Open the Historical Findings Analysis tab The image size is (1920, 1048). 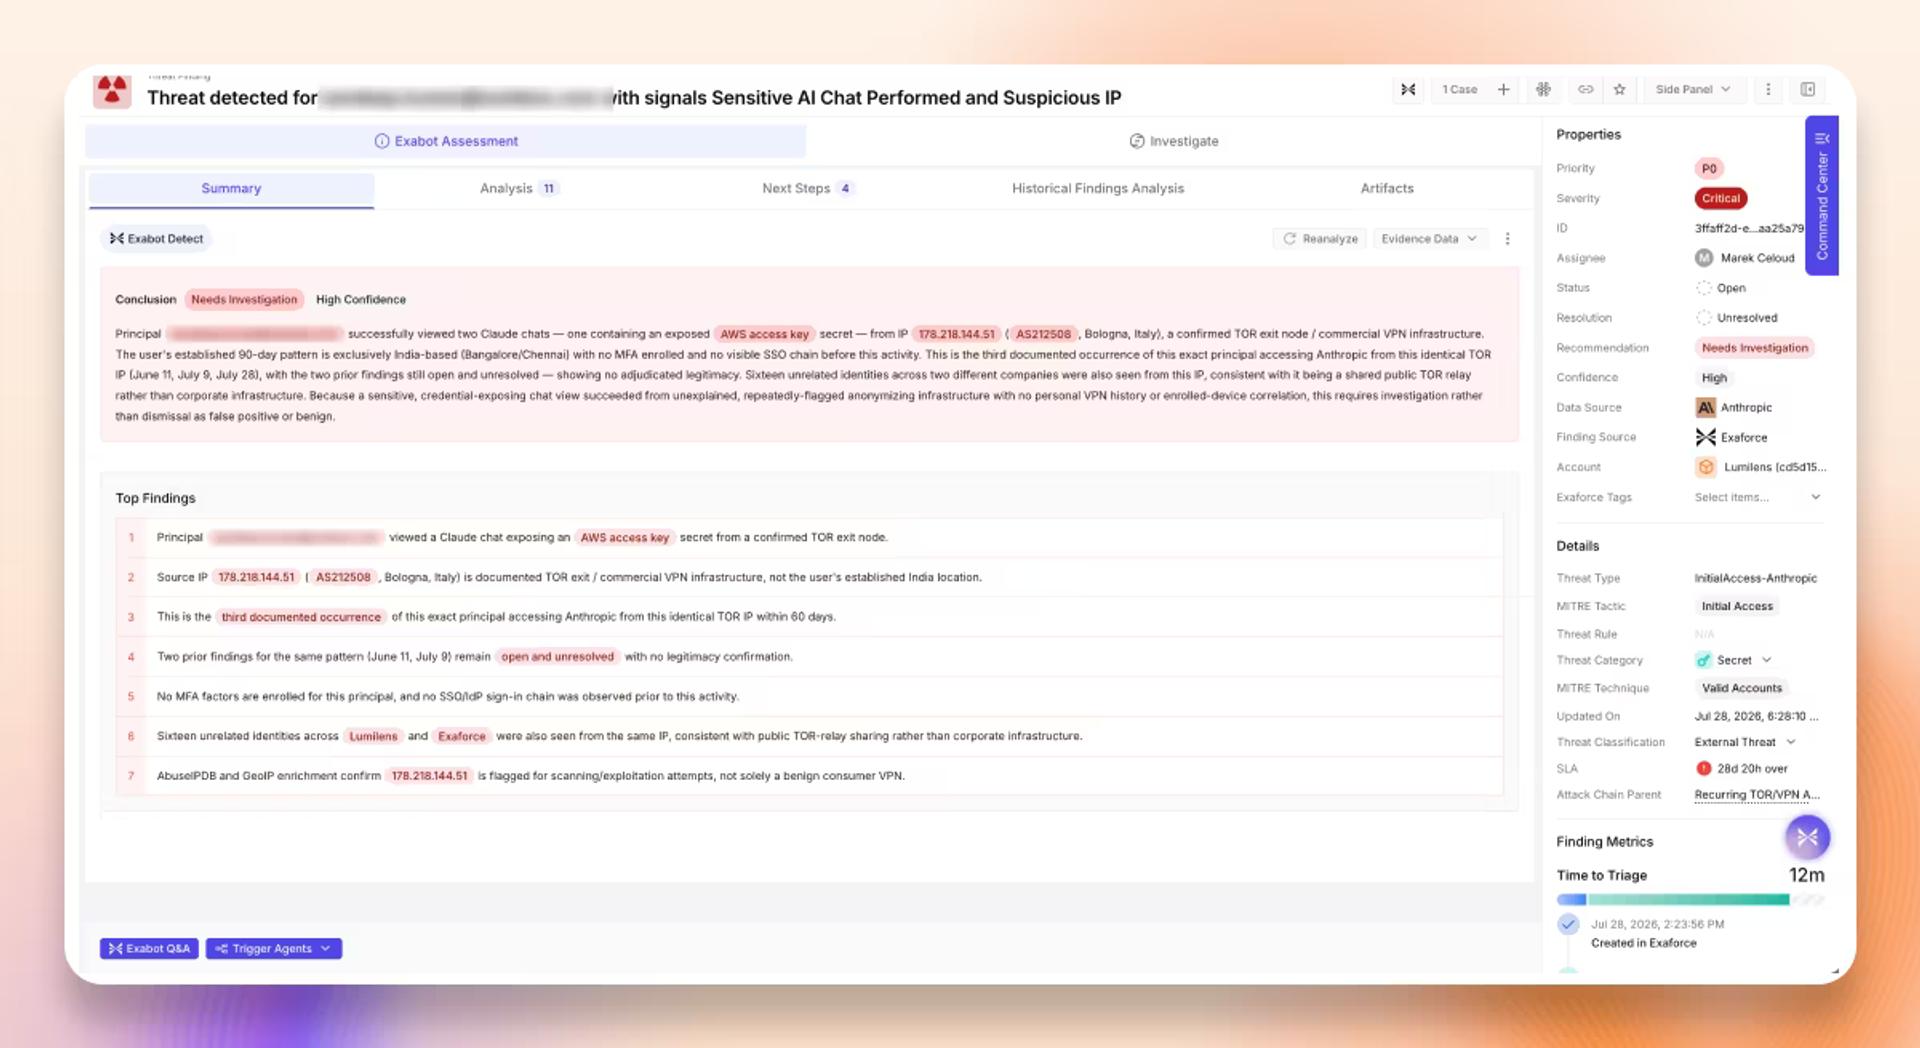click(x=1097, y=188)
